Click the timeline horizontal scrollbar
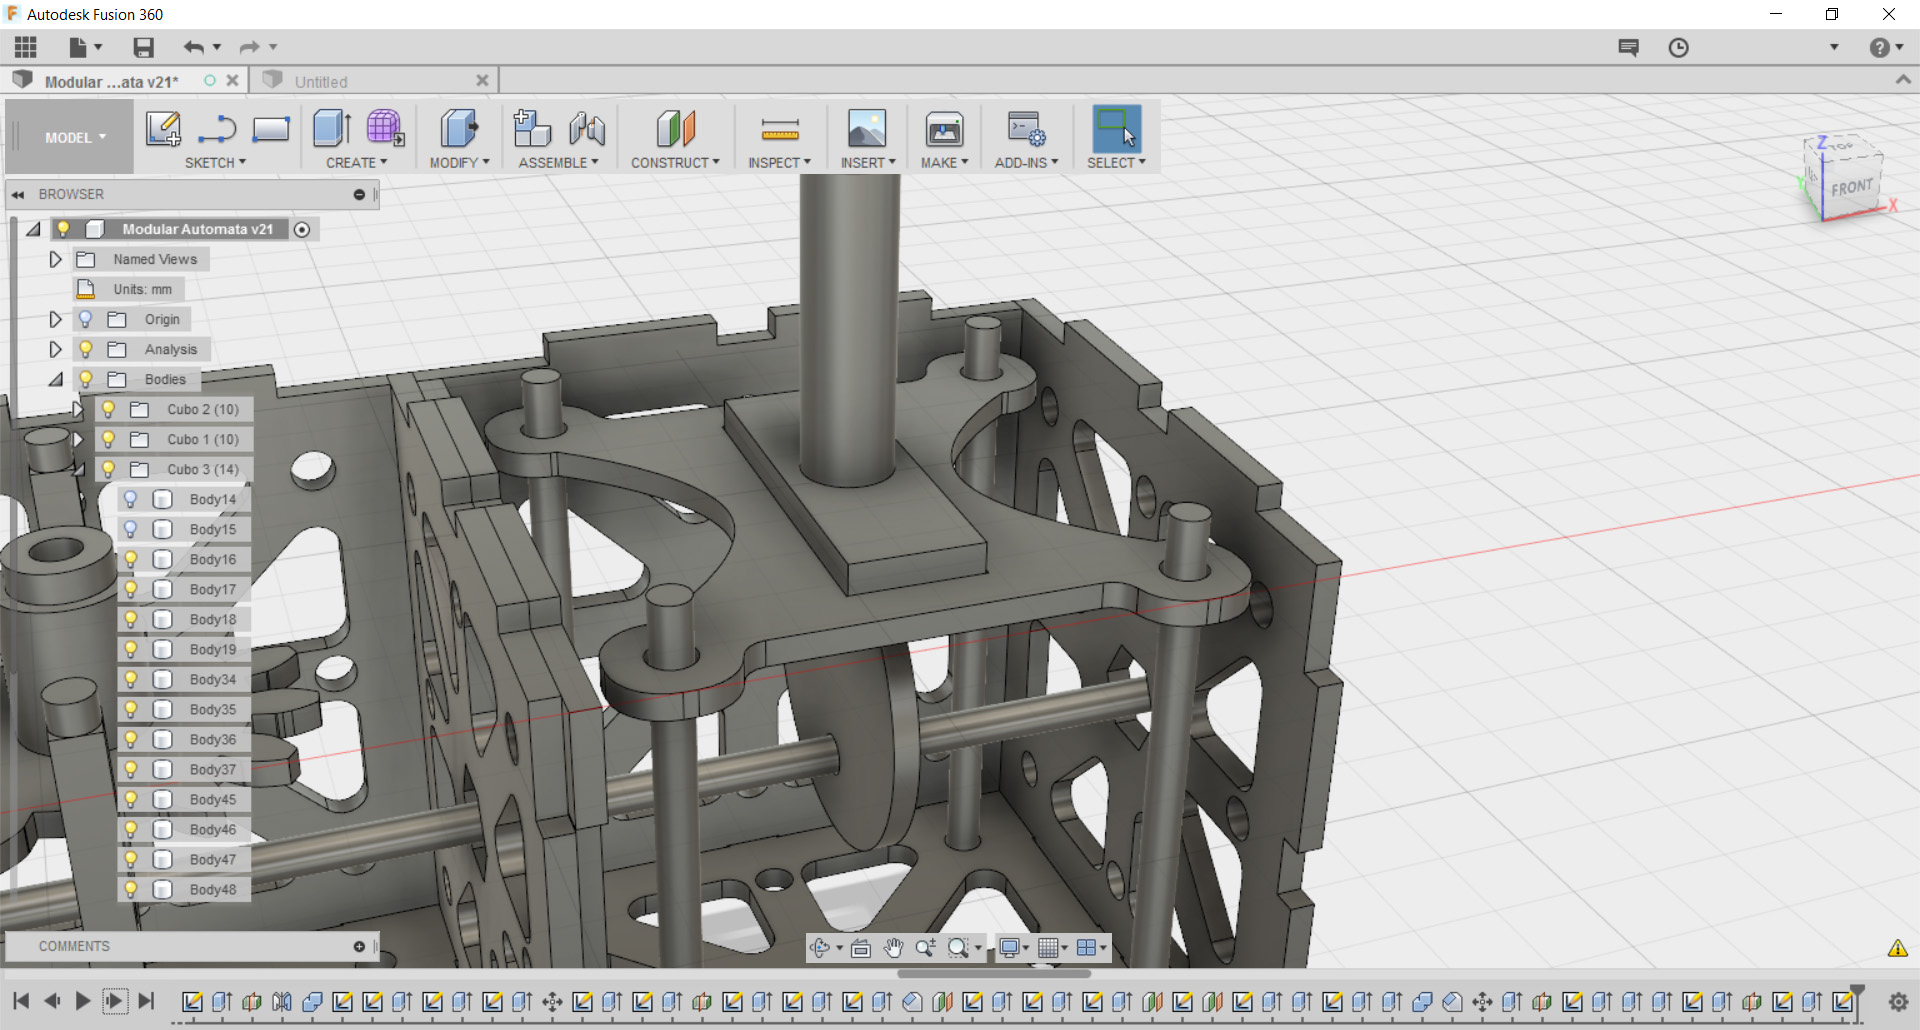The height and width of the screenshot is (1030, 1920). pos(994,973)
